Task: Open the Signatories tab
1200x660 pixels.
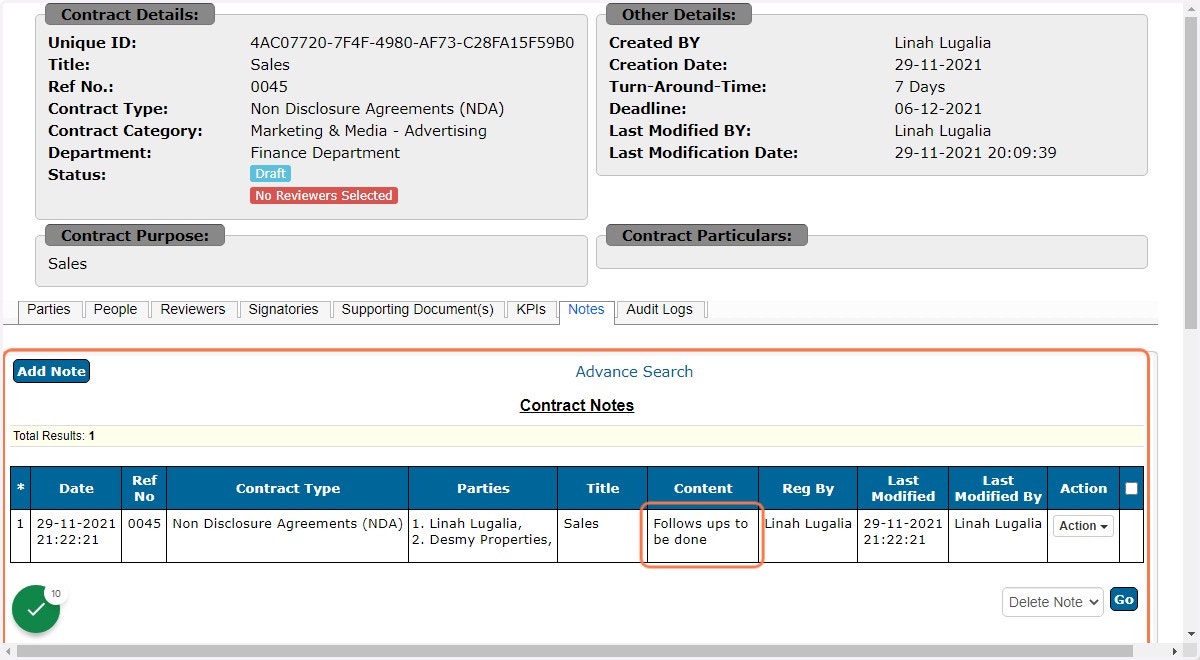Action: click(x=283, y=310)
